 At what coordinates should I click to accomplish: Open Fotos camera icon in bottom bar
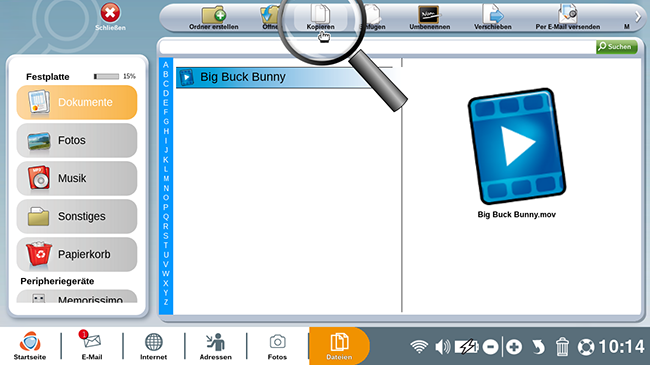(x=277, y=346)
